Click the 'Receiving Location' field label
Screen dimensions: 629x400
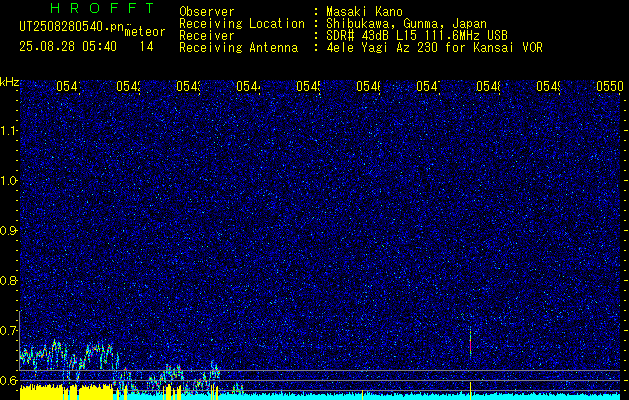[x=242, y=24]
